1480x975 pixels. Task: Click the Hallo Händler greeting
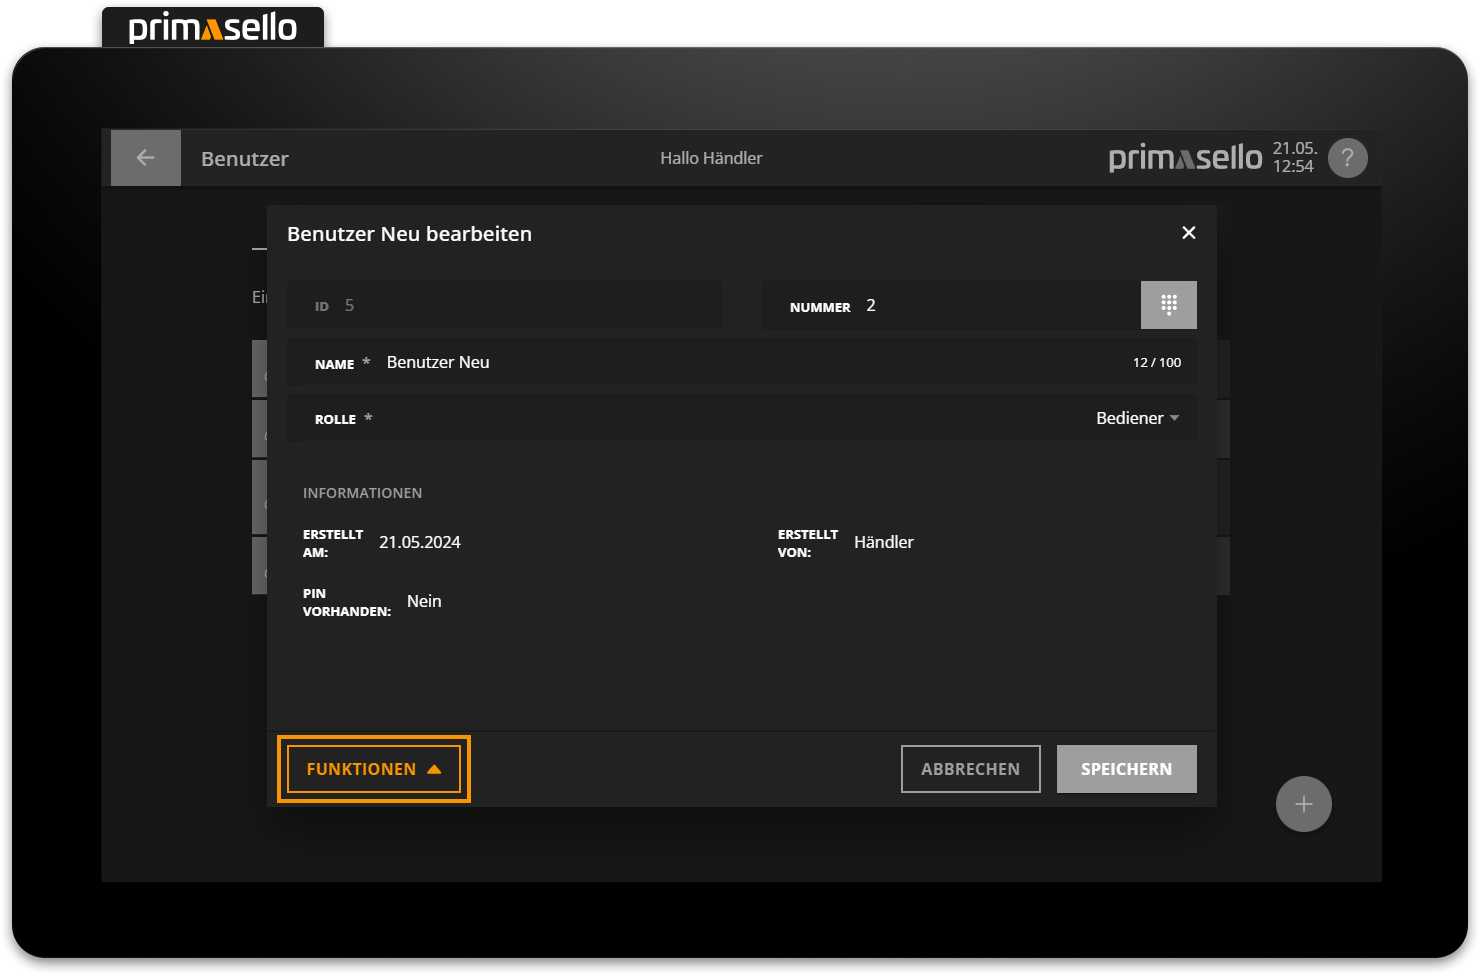coord(711,158)
